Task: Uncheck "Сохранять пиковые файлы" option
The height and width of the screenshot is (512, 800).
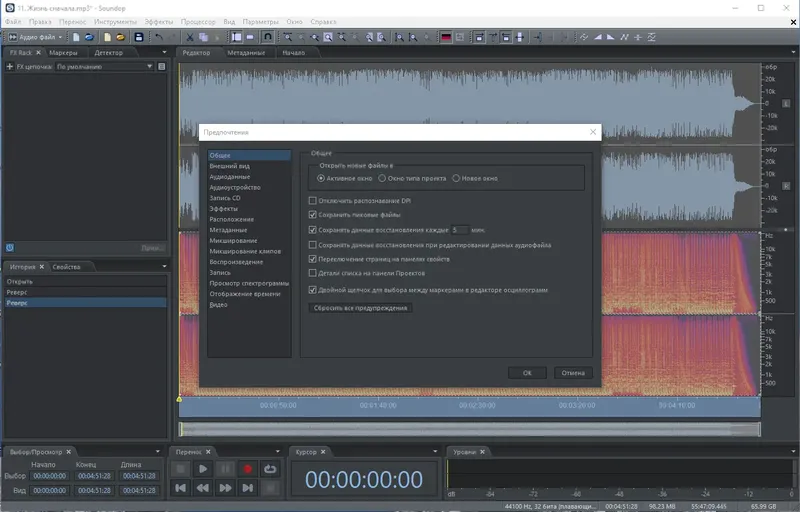Action: (313, 215)
